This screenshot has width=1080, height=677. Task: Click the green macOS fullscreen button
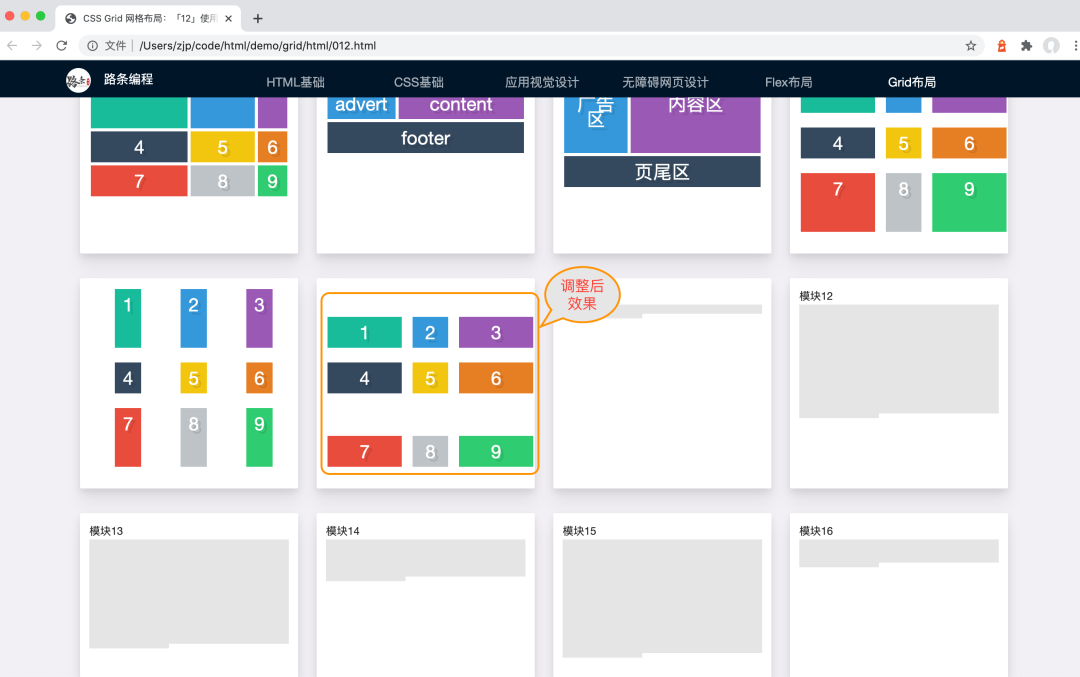pos(41,16)
